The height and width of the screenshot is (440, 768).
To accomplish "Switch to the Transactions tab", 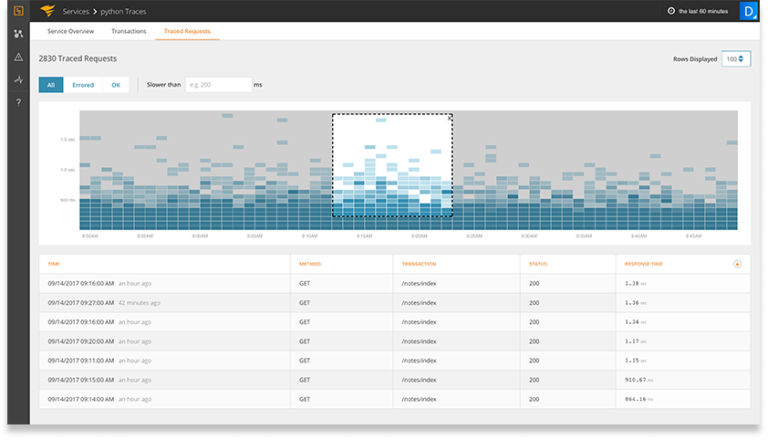I will 128,32.
